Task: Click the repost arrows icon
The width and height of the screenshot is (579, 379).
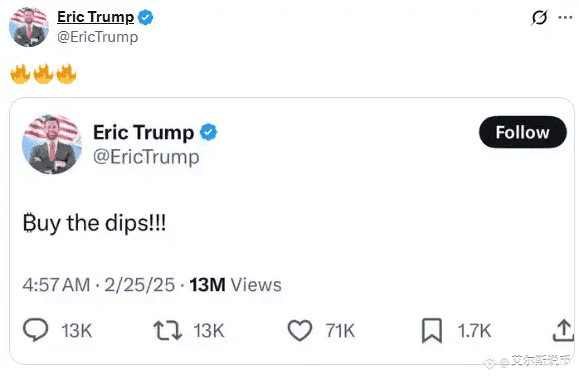Action: click(168, 330)
